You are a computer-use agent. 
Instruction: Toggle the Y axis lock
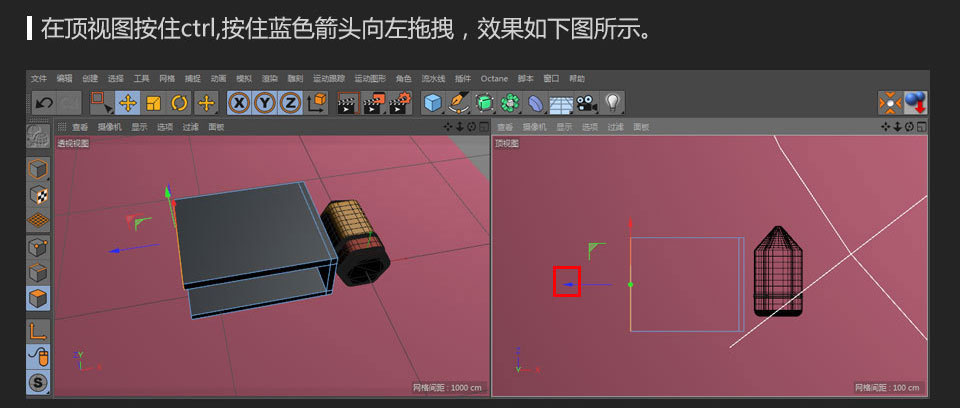tap(264, 103)
